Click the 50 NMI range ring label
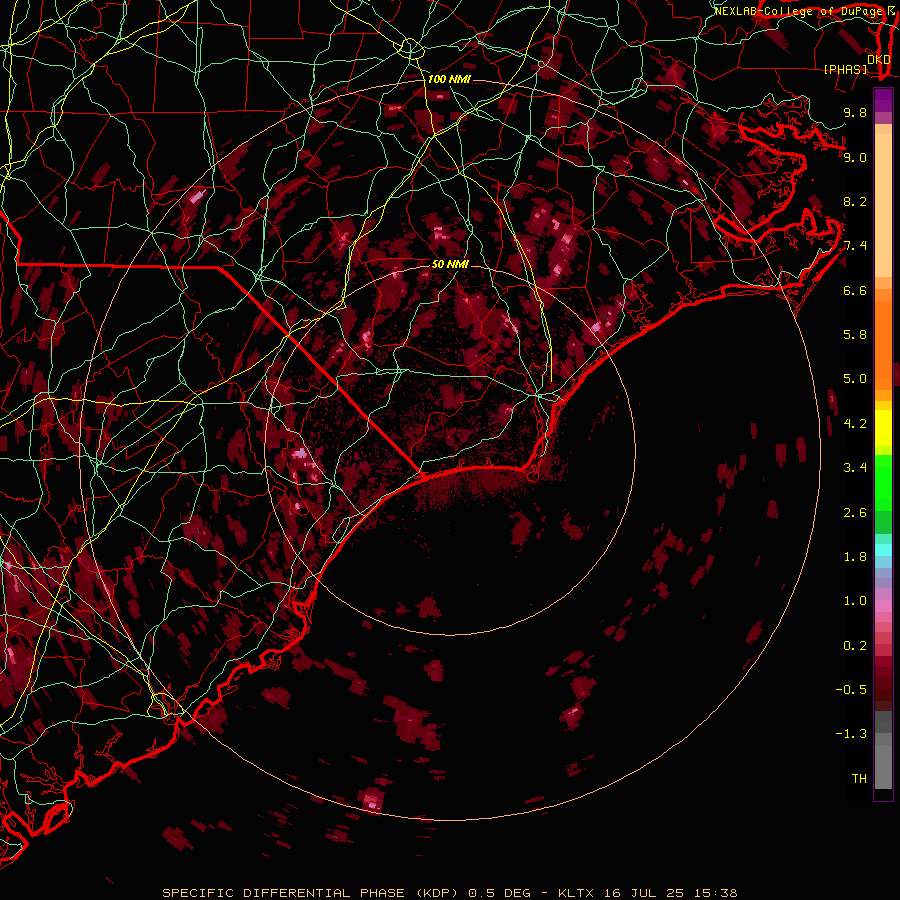900x900 pixels. [x=450, y=264]
